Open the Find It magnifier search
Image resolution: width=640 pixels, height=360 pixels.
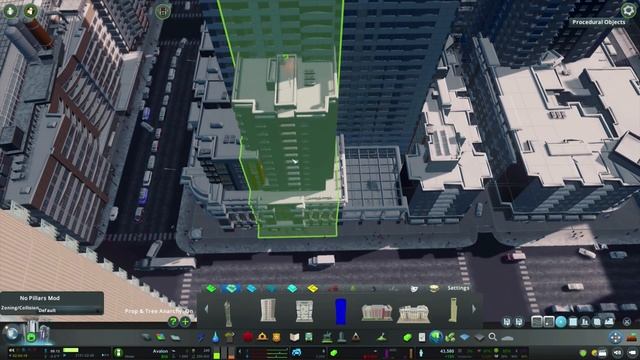click(493, 337)
